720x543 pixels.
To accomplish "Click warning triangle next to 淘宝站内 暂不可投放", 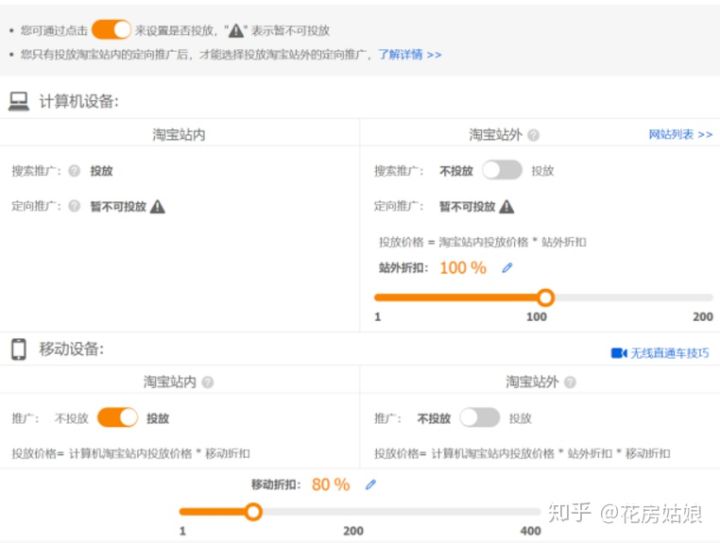I will click(158, 206).
